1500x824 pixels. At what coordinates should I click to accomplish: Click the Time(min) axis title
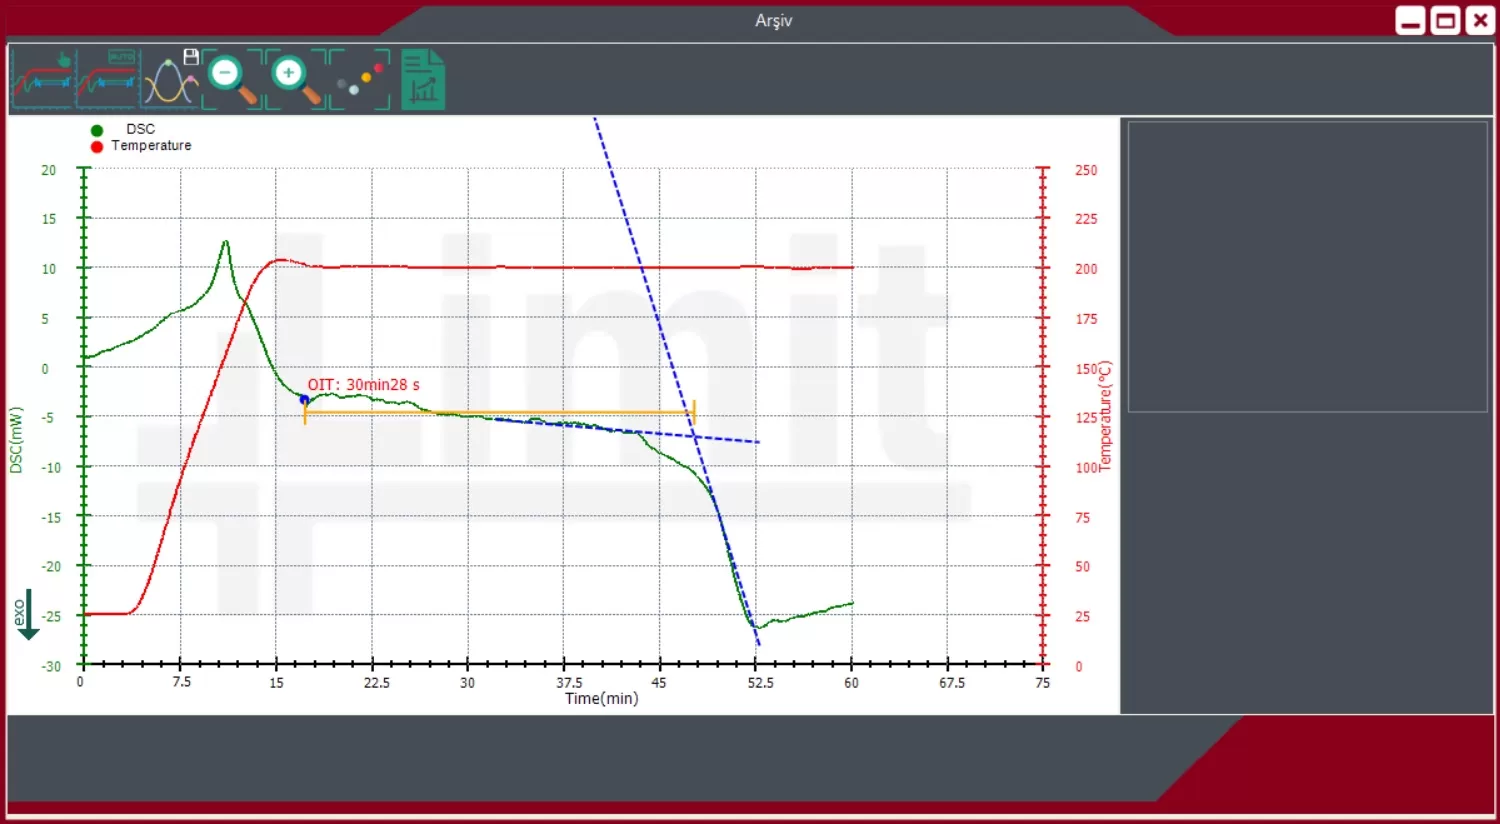point(602,698)
